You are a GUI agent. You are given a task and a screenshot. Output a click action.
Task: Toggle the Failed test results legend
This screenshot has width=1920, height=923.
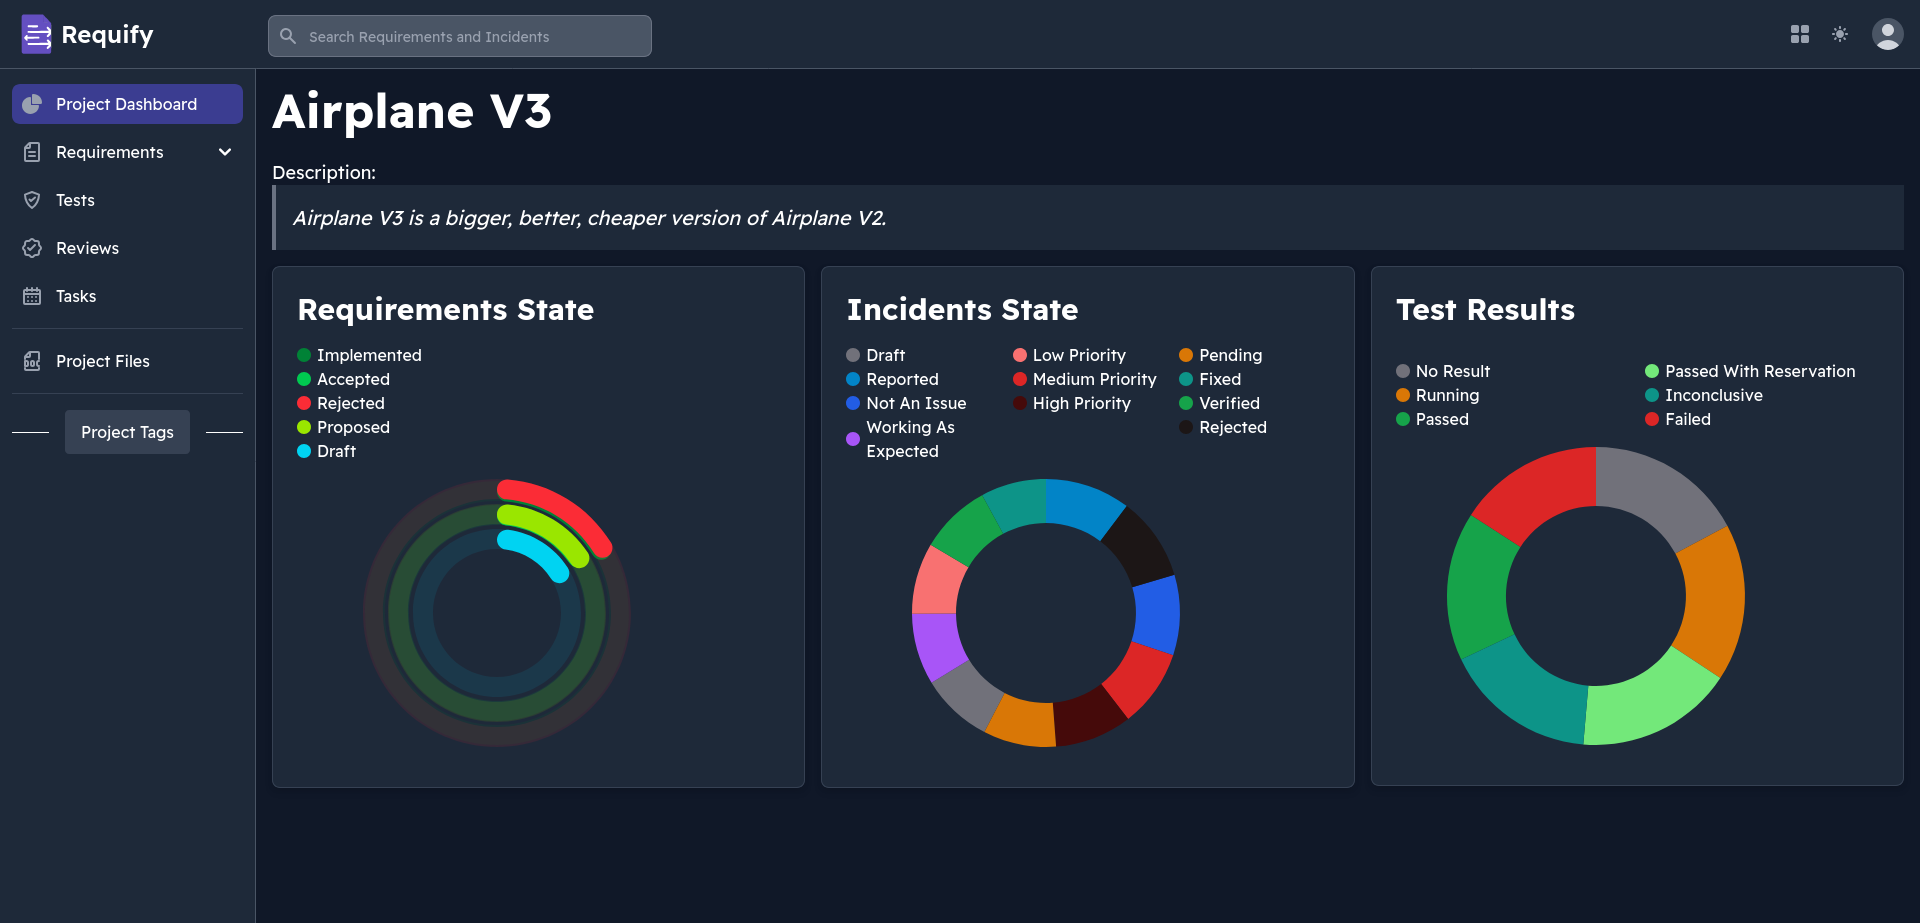point(1687,419)
